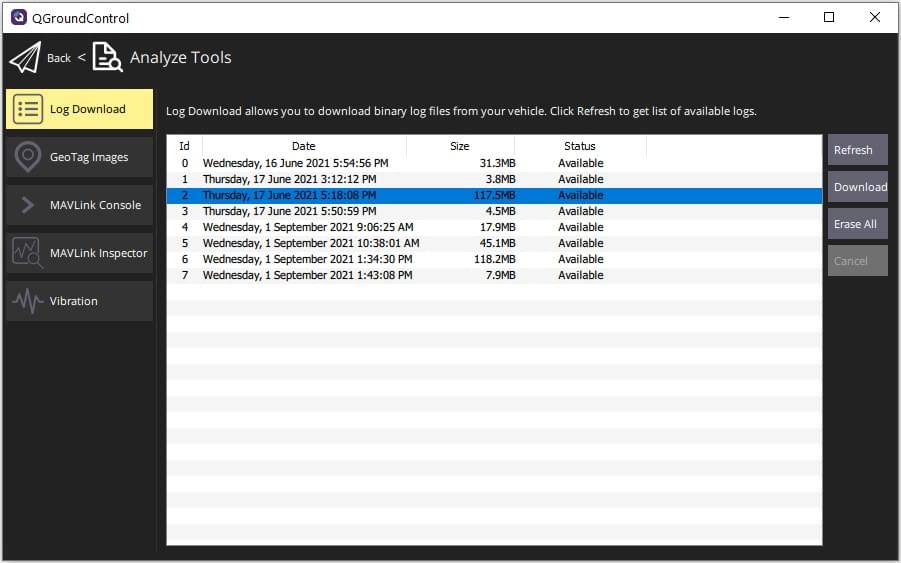Screen dimensions: 901x563
Task: Click the MAVLink Console chevron icon
Action: (x=28, y=205)
